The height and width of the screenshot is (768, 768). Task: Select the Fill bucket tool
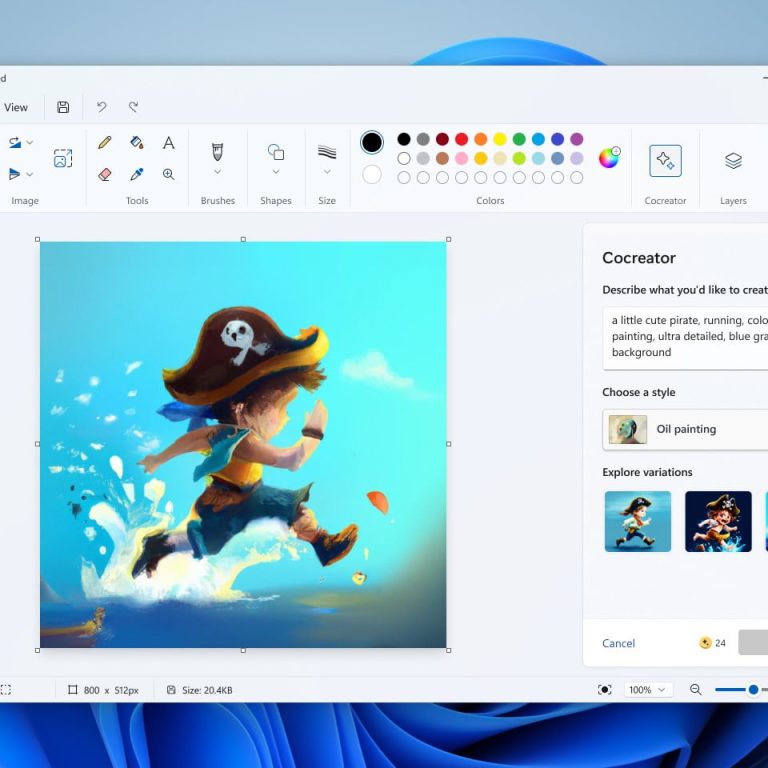(137, 143)
